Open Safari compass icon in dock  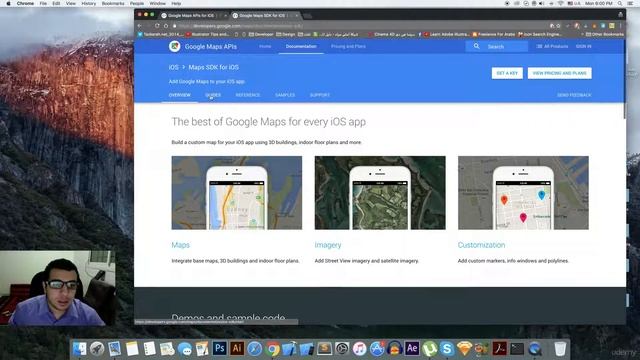pyautogui.click(x=254, y=349)
